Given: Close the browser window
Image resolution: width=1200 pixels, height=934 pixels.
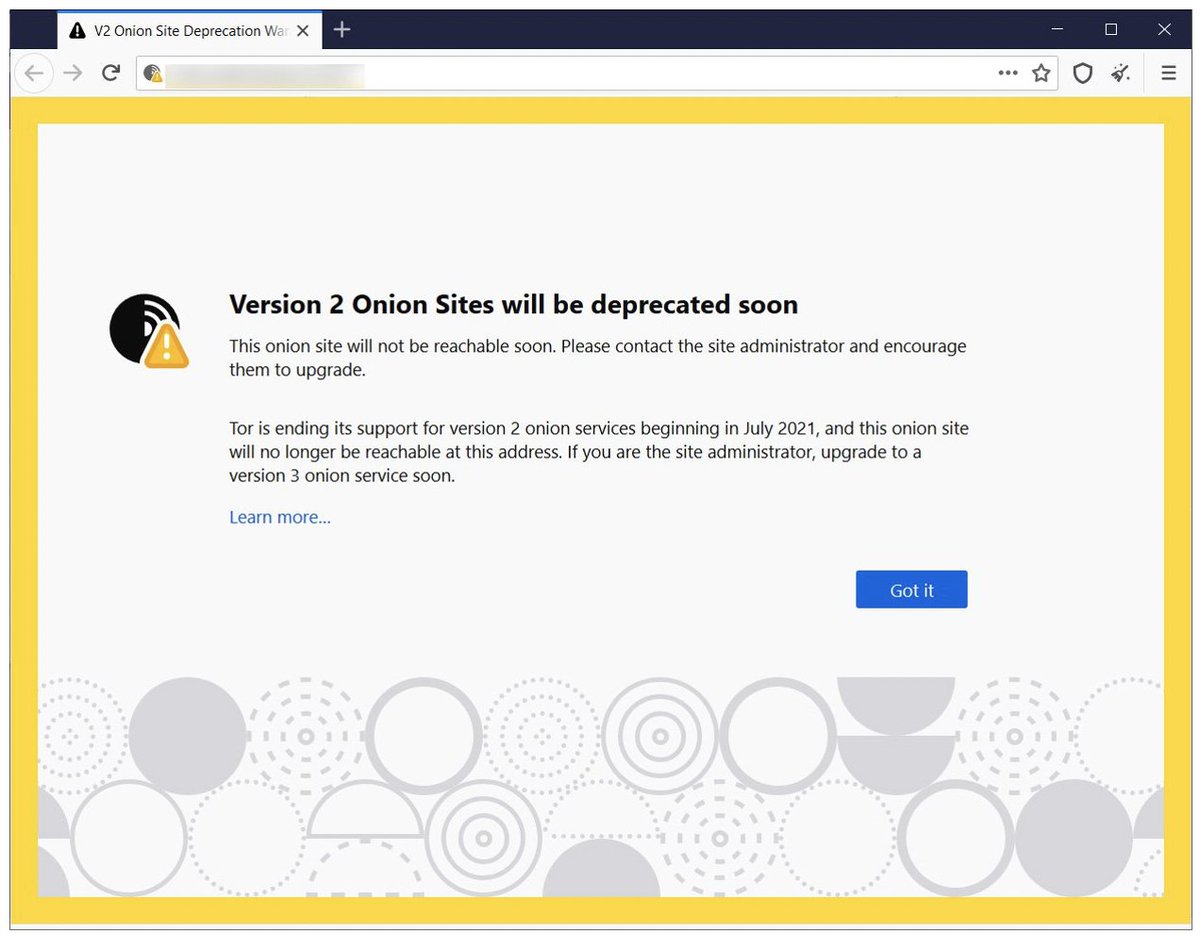Looking at the screenshot, I should point(1164,30).
